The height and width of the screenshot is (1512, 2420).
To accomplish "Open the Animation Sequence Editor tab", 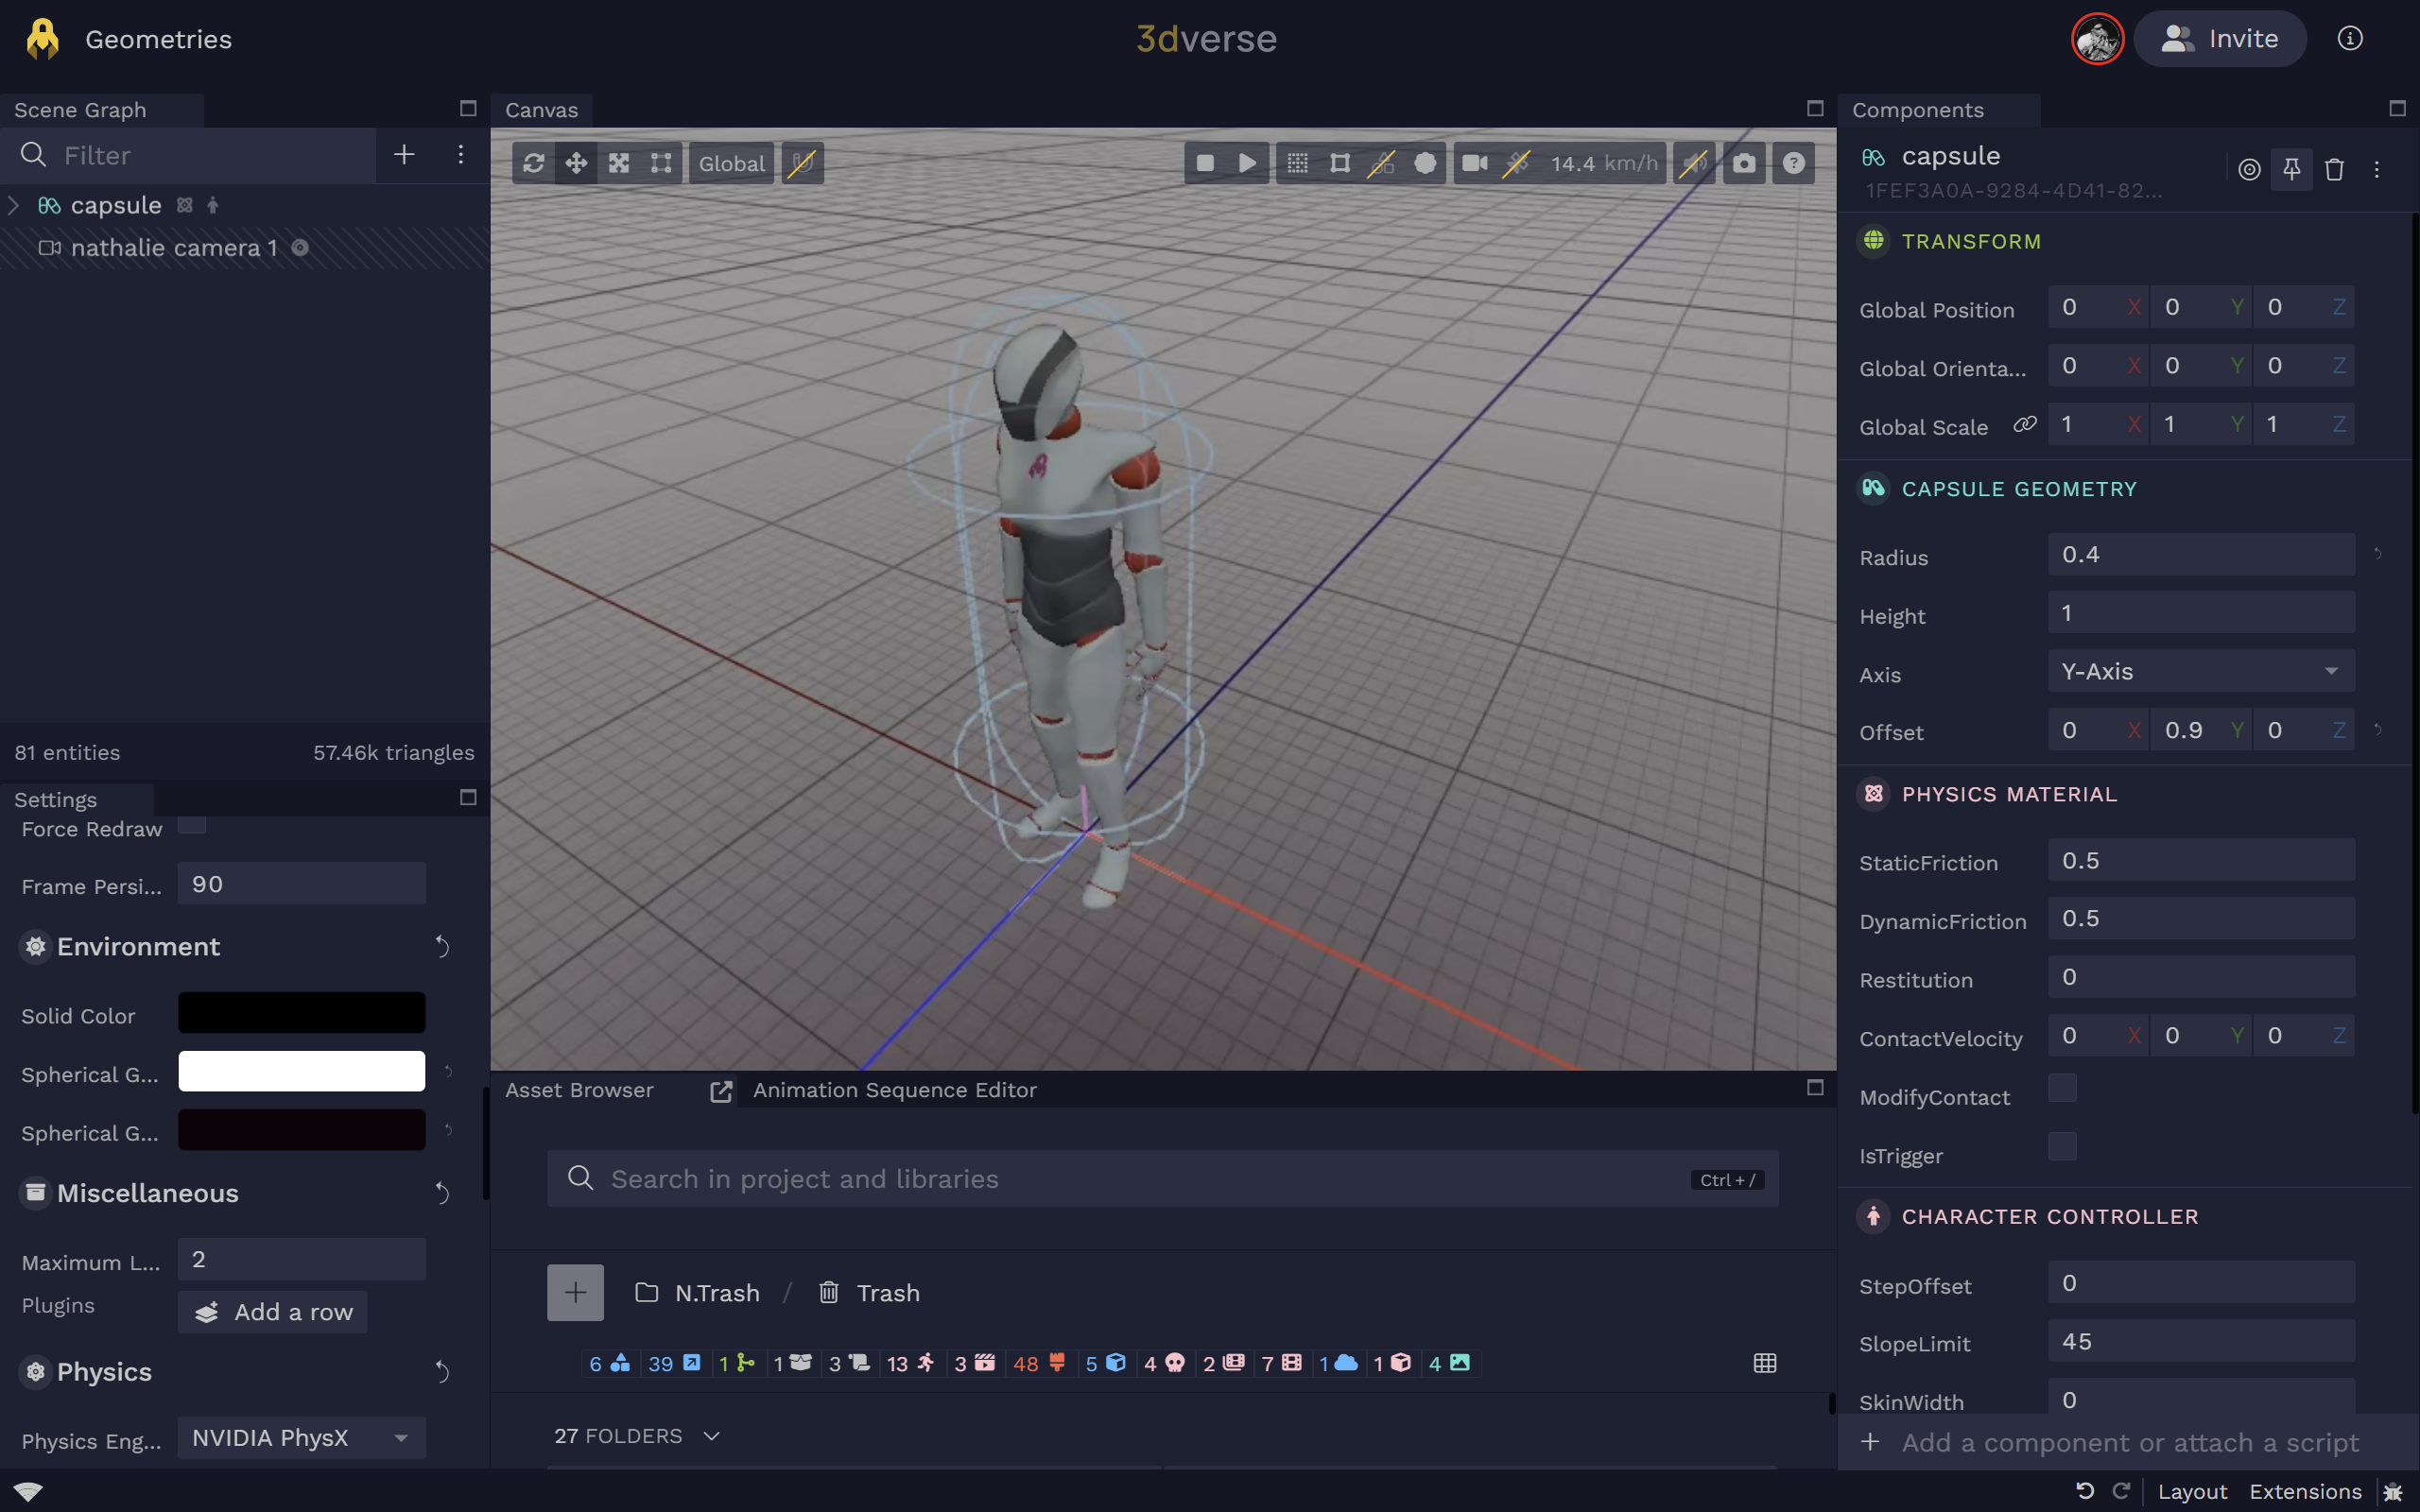I will click(894, 1089).
